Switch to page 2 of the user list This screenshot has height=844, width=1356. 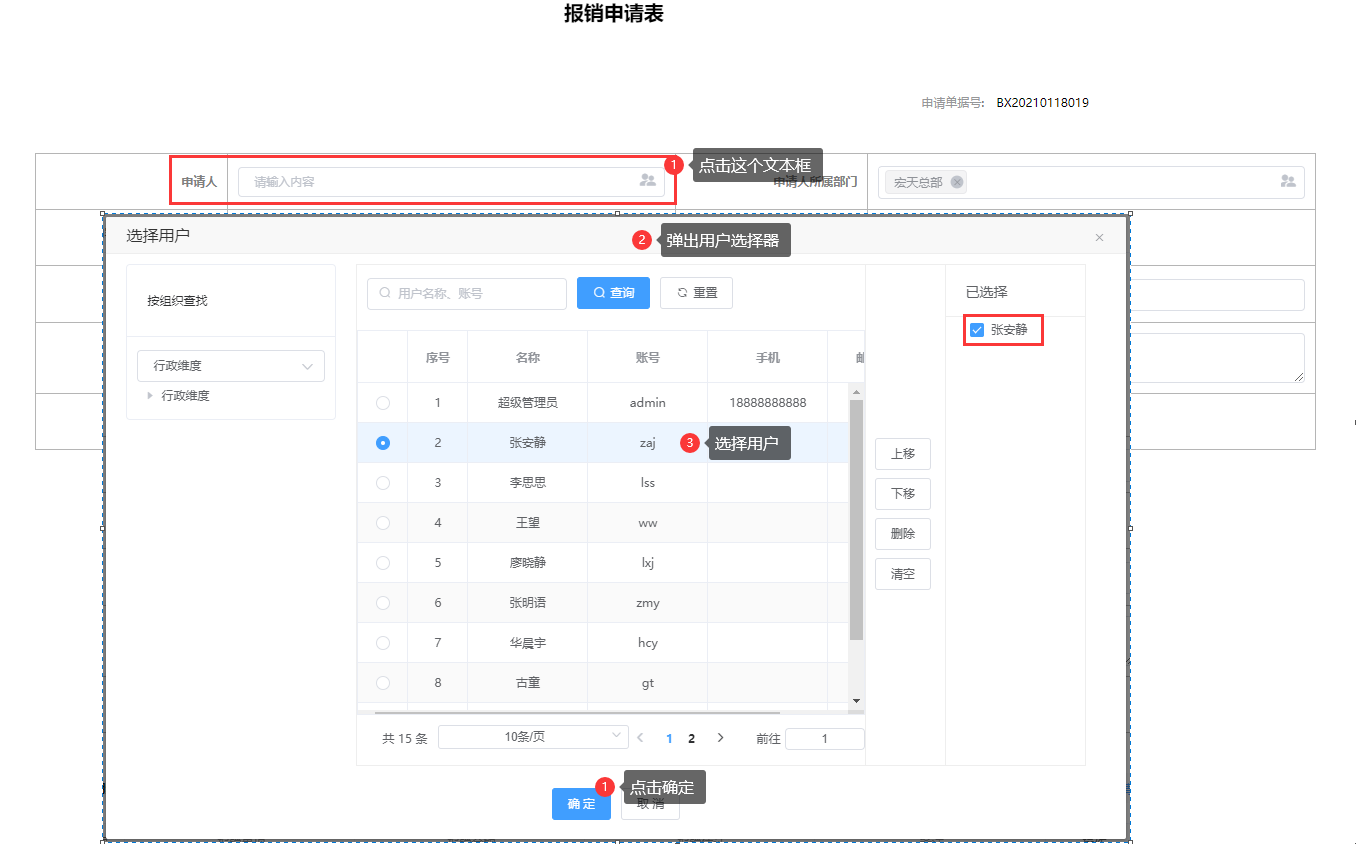point(691,738)
